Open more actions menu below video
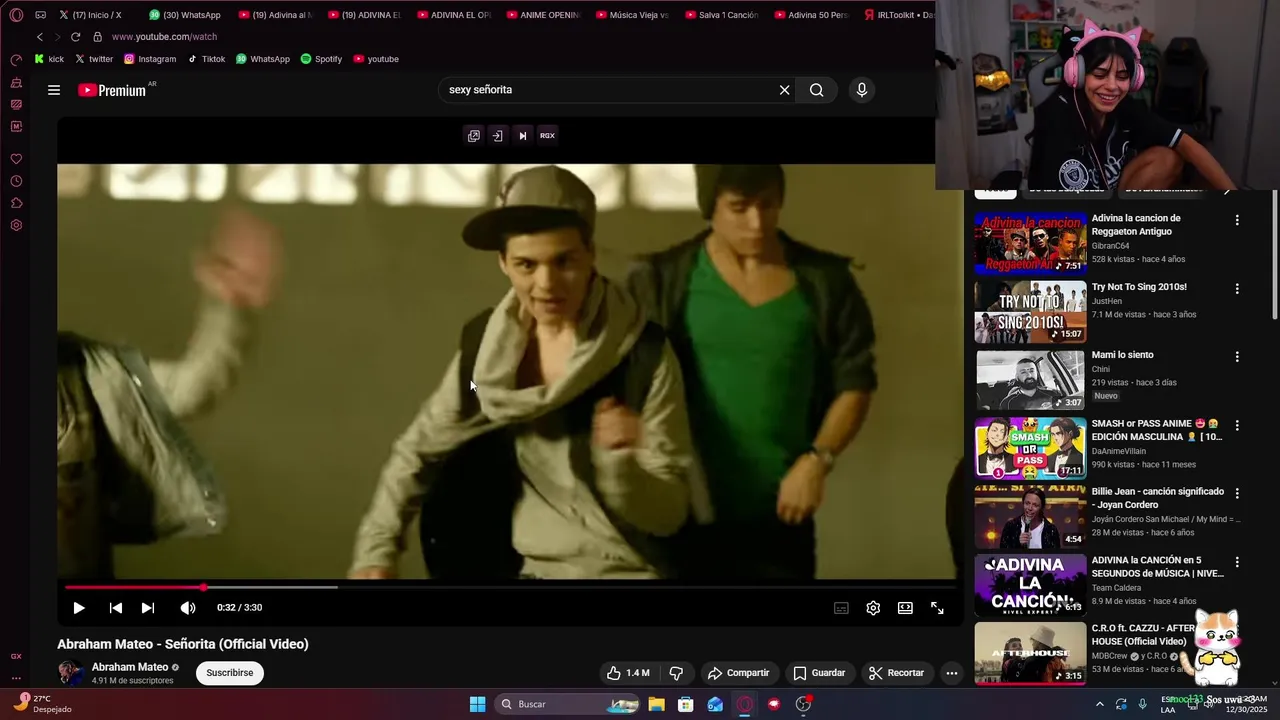 tap(952, 673)
